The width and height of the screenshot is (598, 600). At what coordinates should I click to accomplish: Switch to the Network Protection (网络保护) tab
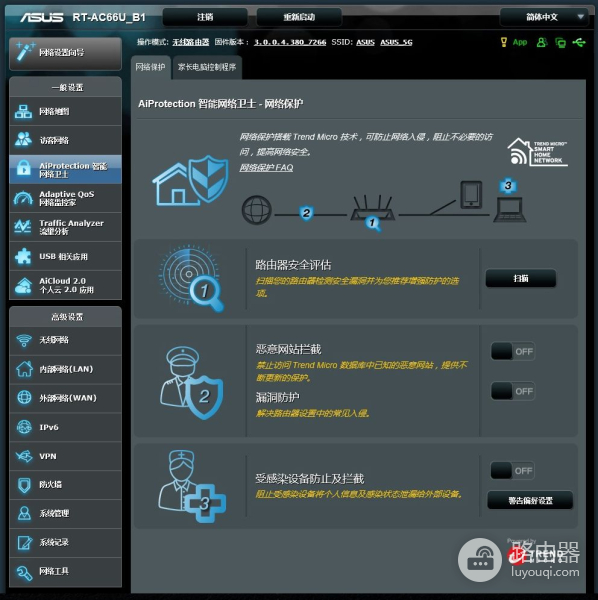(x=150, y=67)
